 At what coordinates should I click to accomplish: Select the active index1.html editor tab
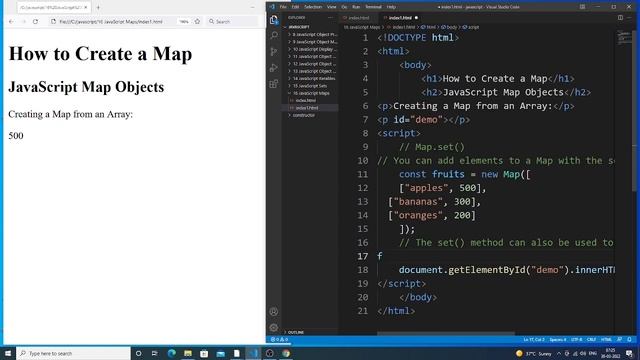click(400, 18)
